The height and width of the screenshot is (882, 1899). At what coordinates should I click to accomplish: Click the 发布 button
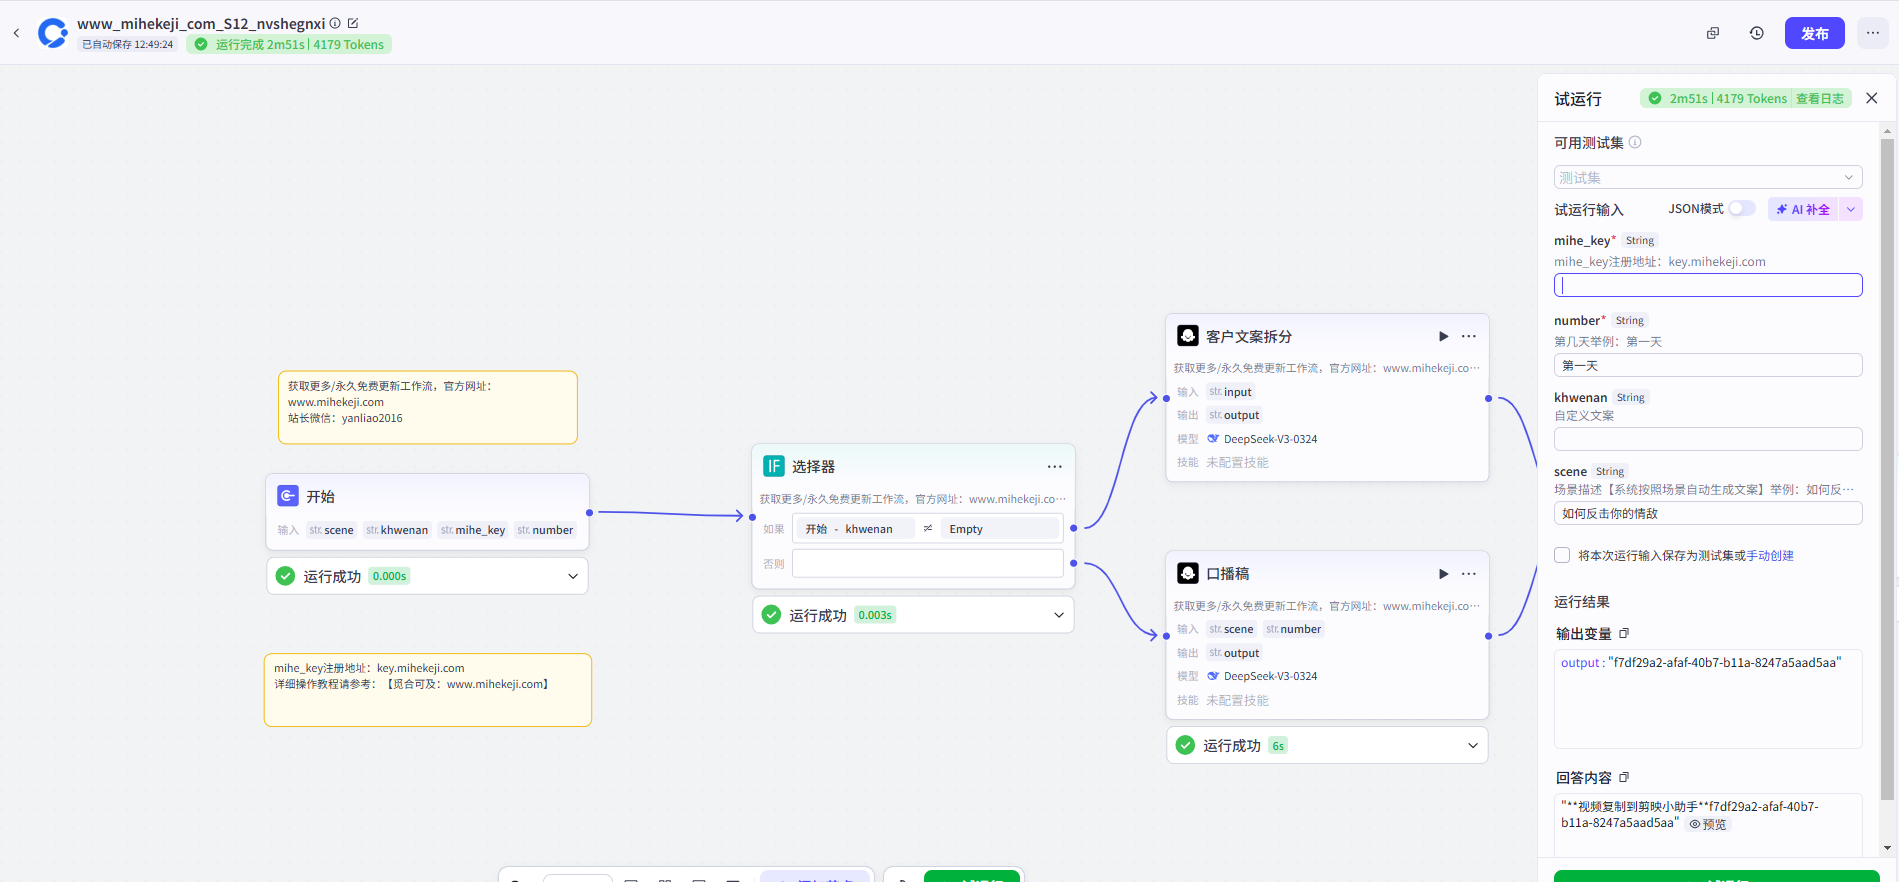click(1814, 33)
